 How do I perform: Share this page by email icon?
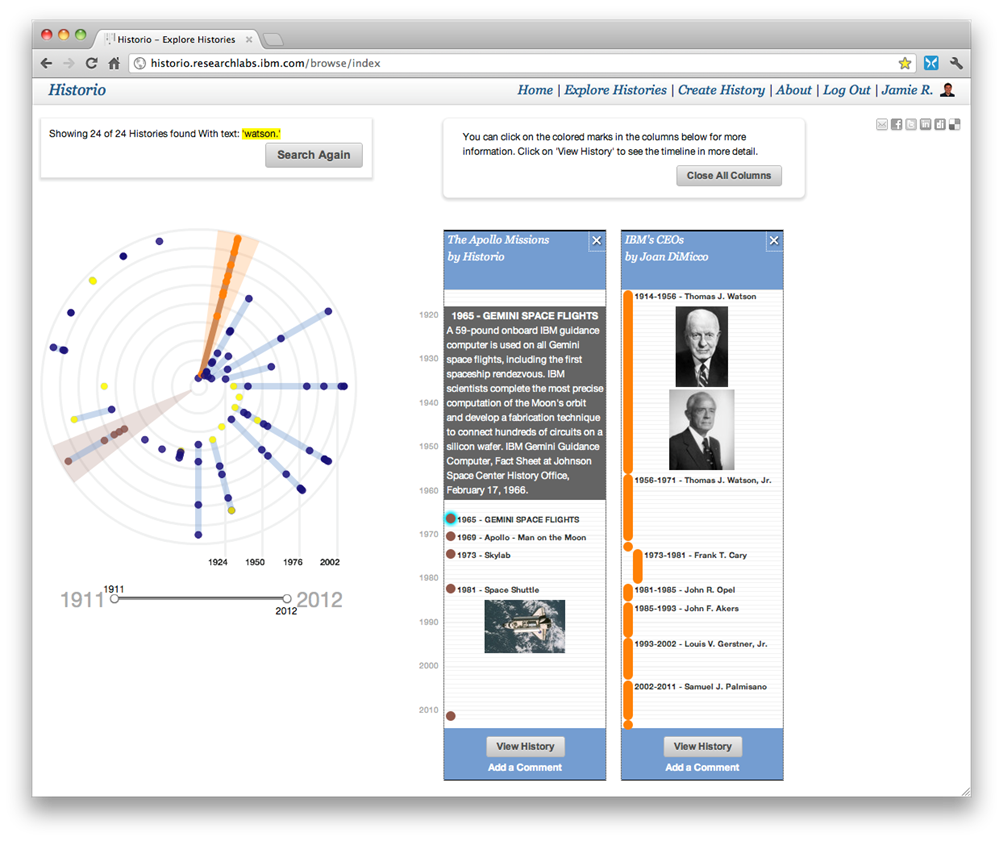click(881, 124)
